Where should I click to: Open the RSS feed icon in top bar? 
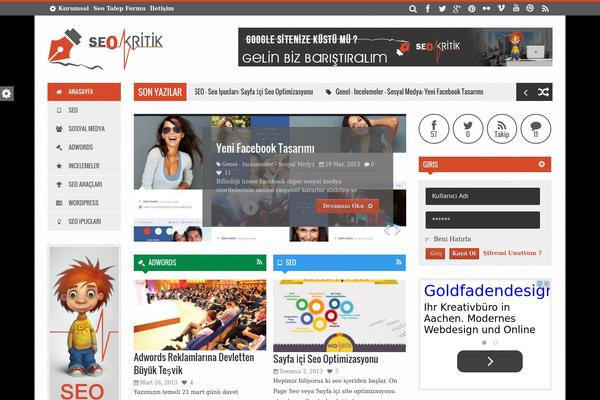(x=545, y=8)
